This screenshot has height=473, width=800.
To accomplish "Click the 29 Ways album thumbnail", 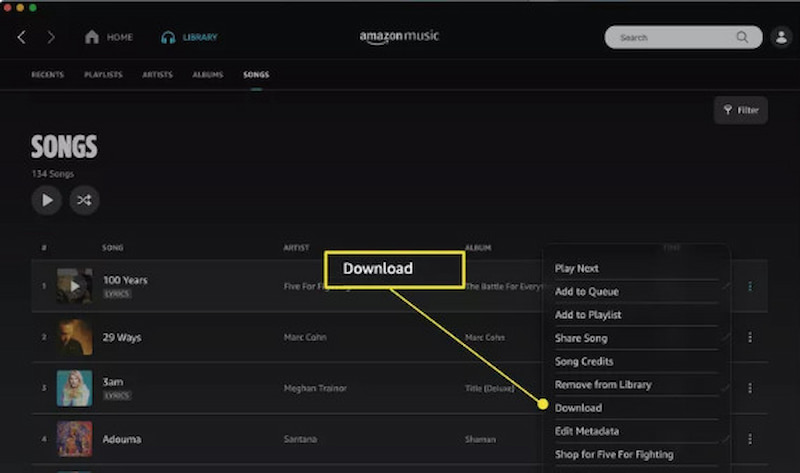I will click(x=74, y=337).
